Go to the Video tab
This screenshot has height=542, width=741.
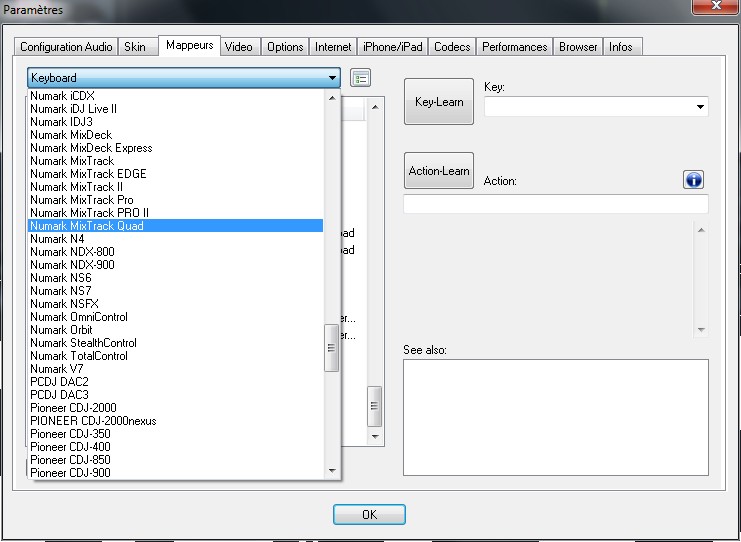click(x=238, y=47)
